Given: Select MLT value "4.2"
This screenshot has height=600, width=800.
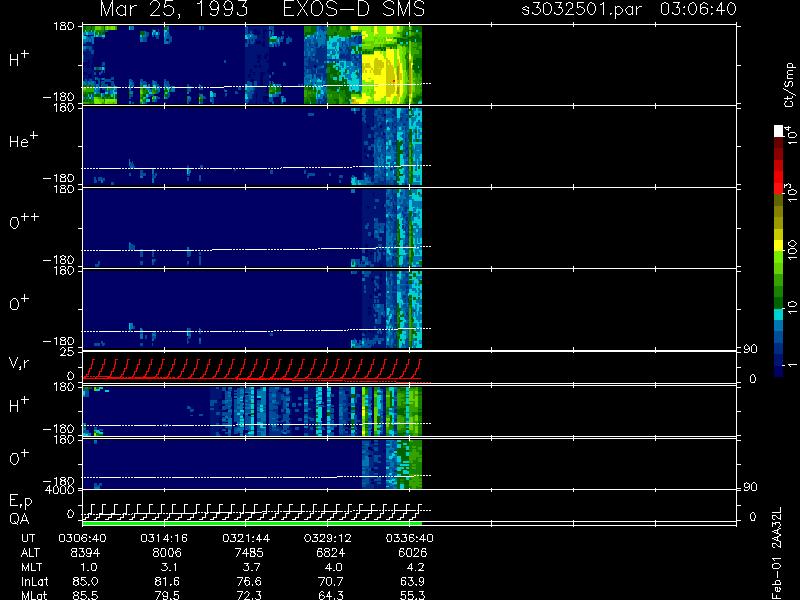Looking at the screenshot, I should coord(415,567).
